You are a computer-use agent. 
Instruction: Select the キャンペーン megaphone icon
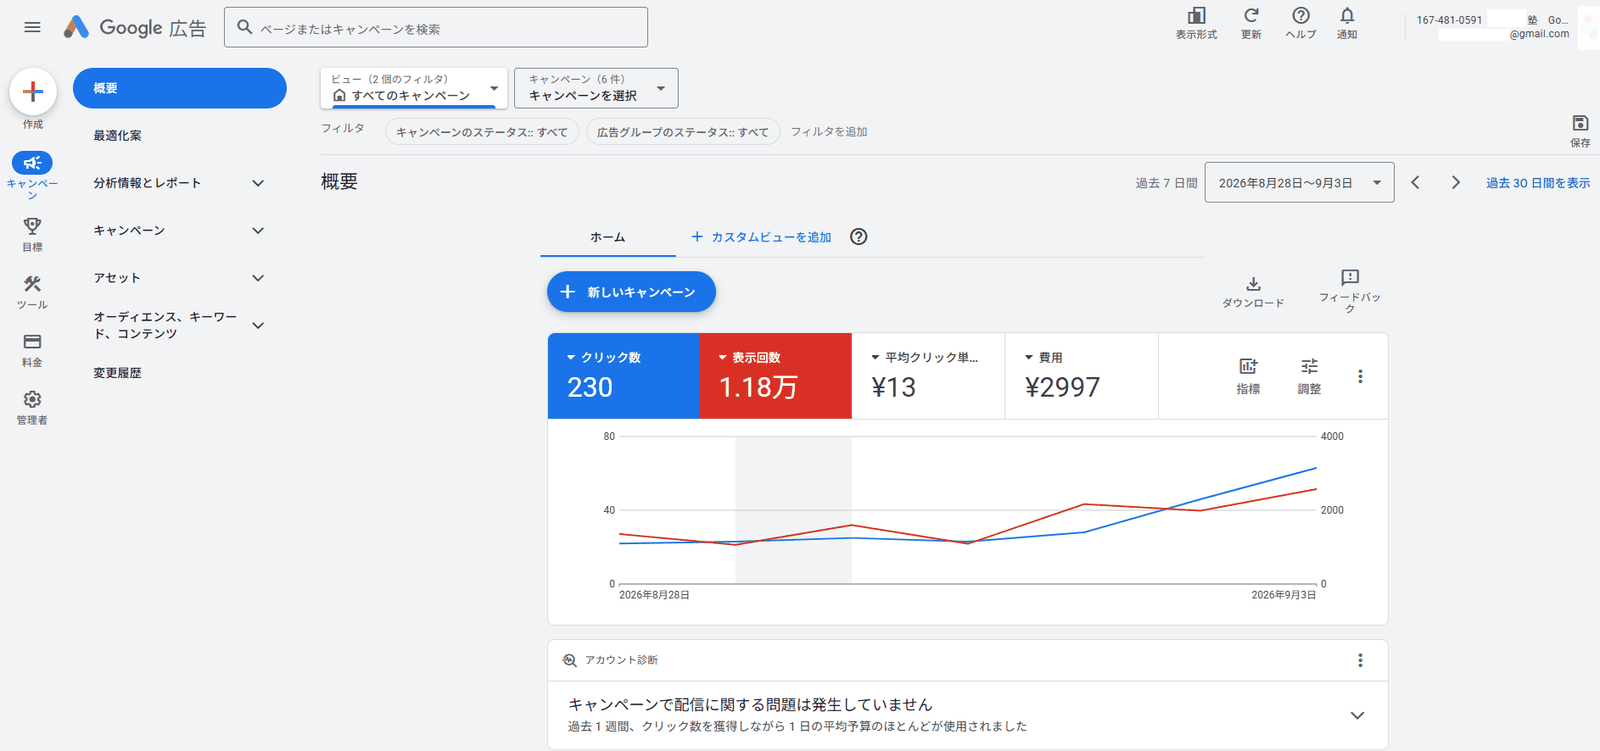(32, 163)
